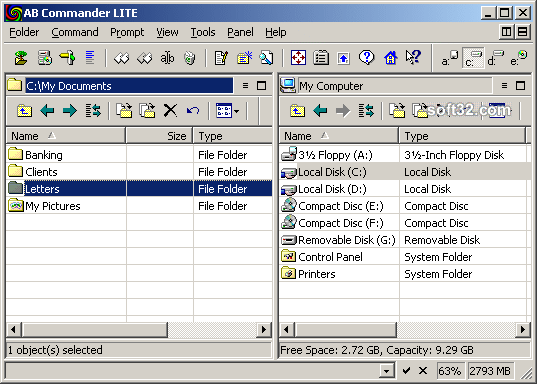Sort left panel by Name column
The height and width of the screenshot is (384, 537).
click(x=66, y=136)
